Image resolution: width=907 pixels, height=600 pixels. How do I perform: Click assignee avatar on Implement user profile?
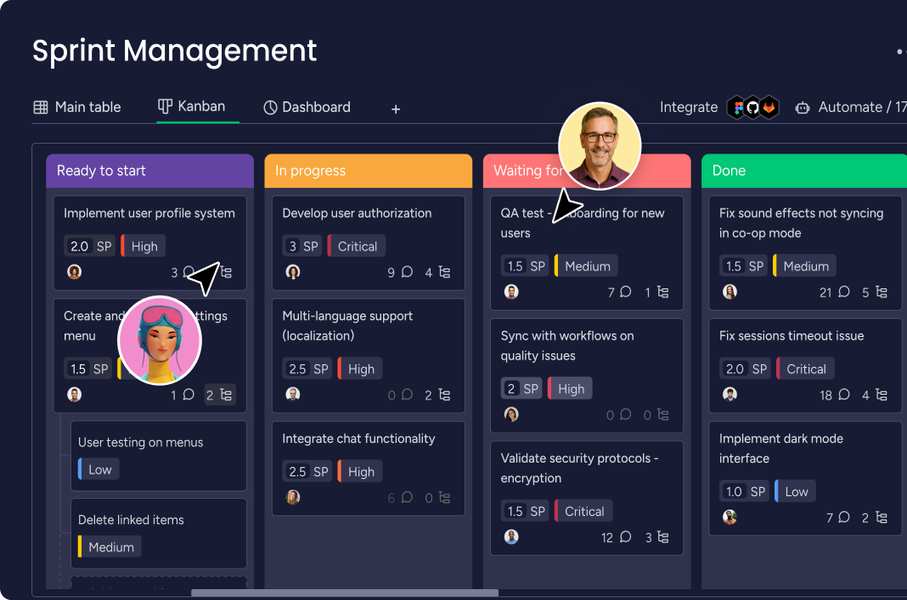click(75, 272)
